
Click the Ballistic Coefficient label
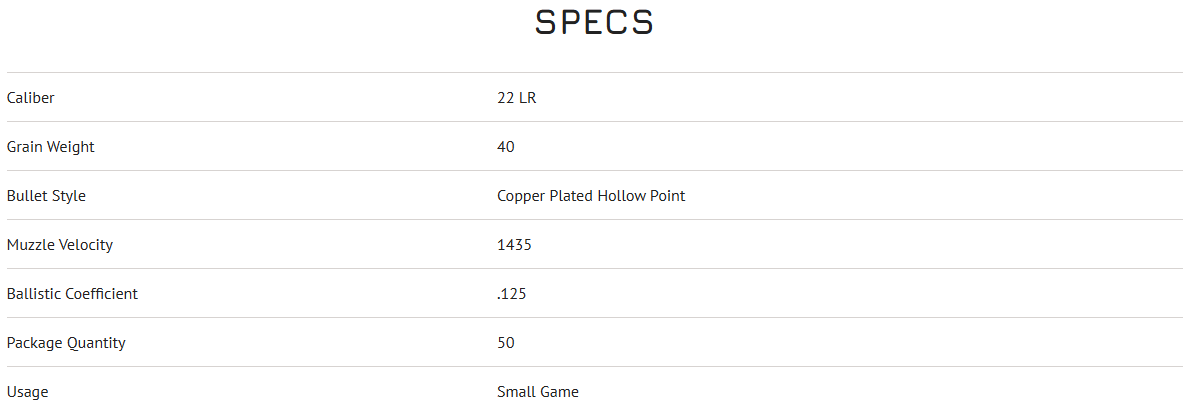coord(72,294)
